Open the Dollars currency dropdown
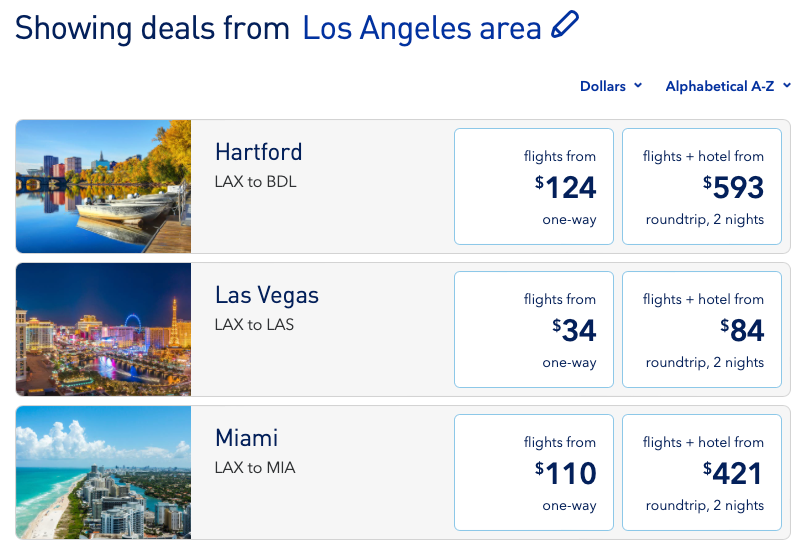The width and height of the screenshot is (798, 544). pos(610,87)
